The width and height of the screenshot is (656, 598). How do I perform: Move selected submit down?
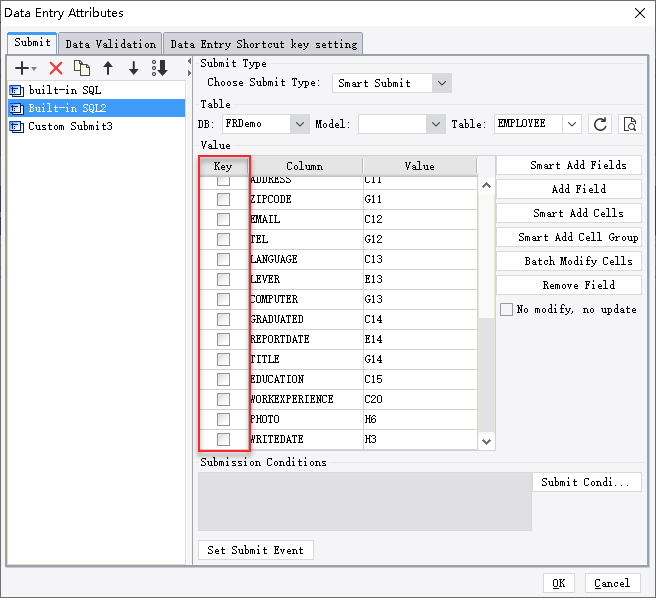coord(133,68)
